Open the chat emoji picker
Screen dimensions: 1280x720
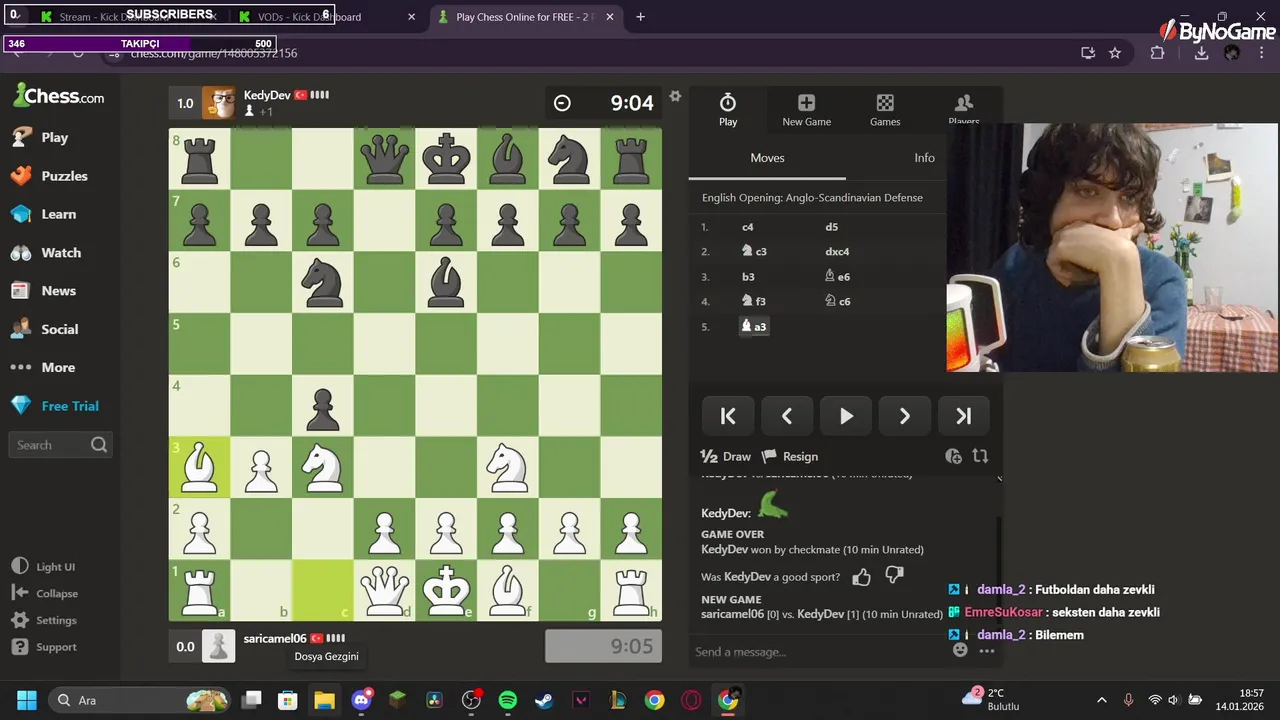tap(961, 650)
